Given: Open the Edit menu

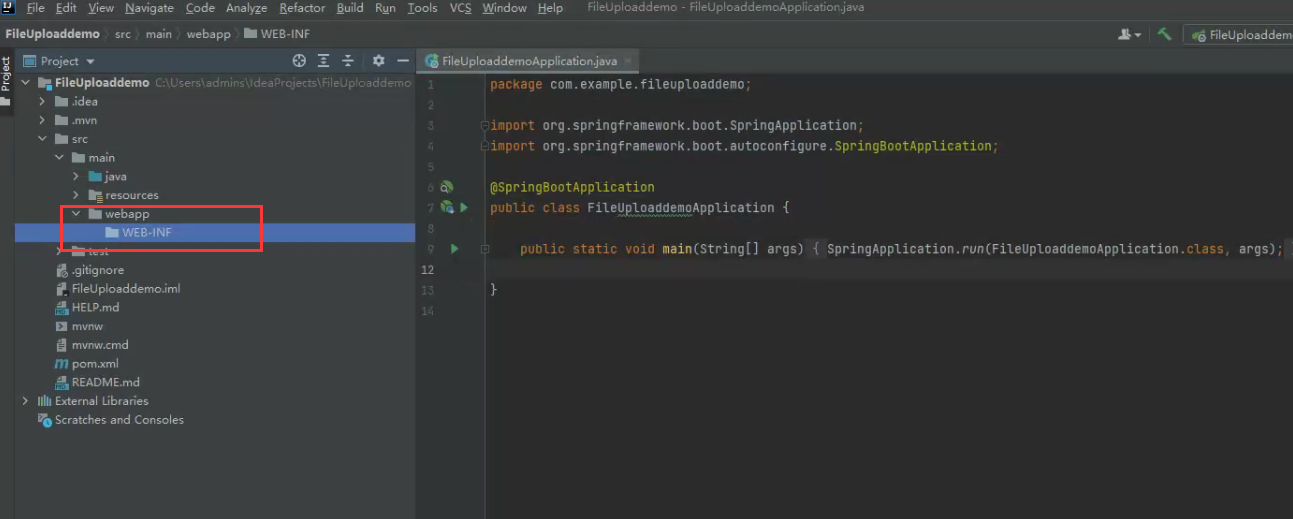Looking at the screenshot, I should tap(66, 8).
